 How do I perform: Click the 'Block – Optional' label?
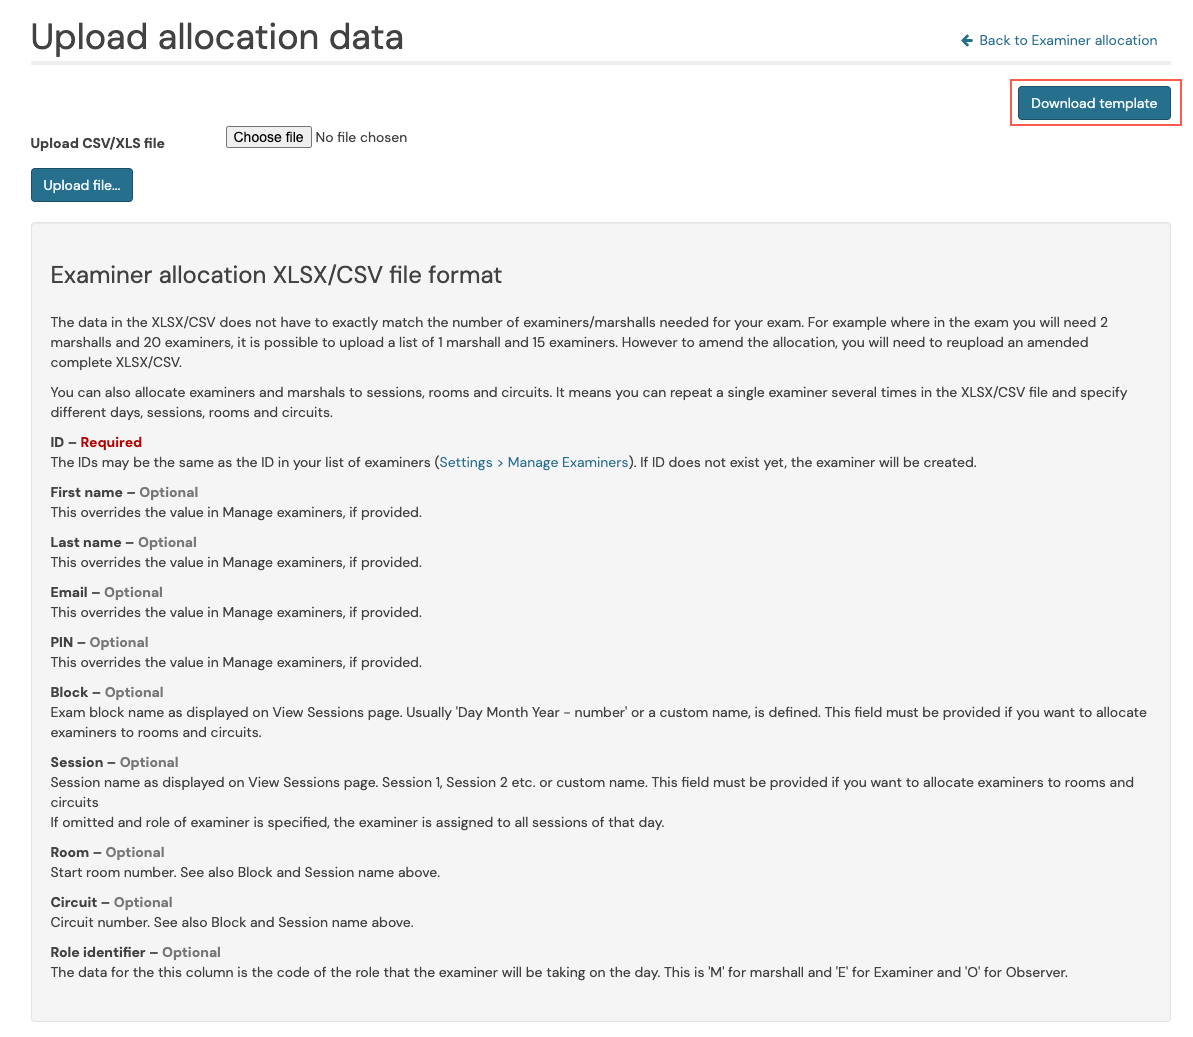point(107,692)
